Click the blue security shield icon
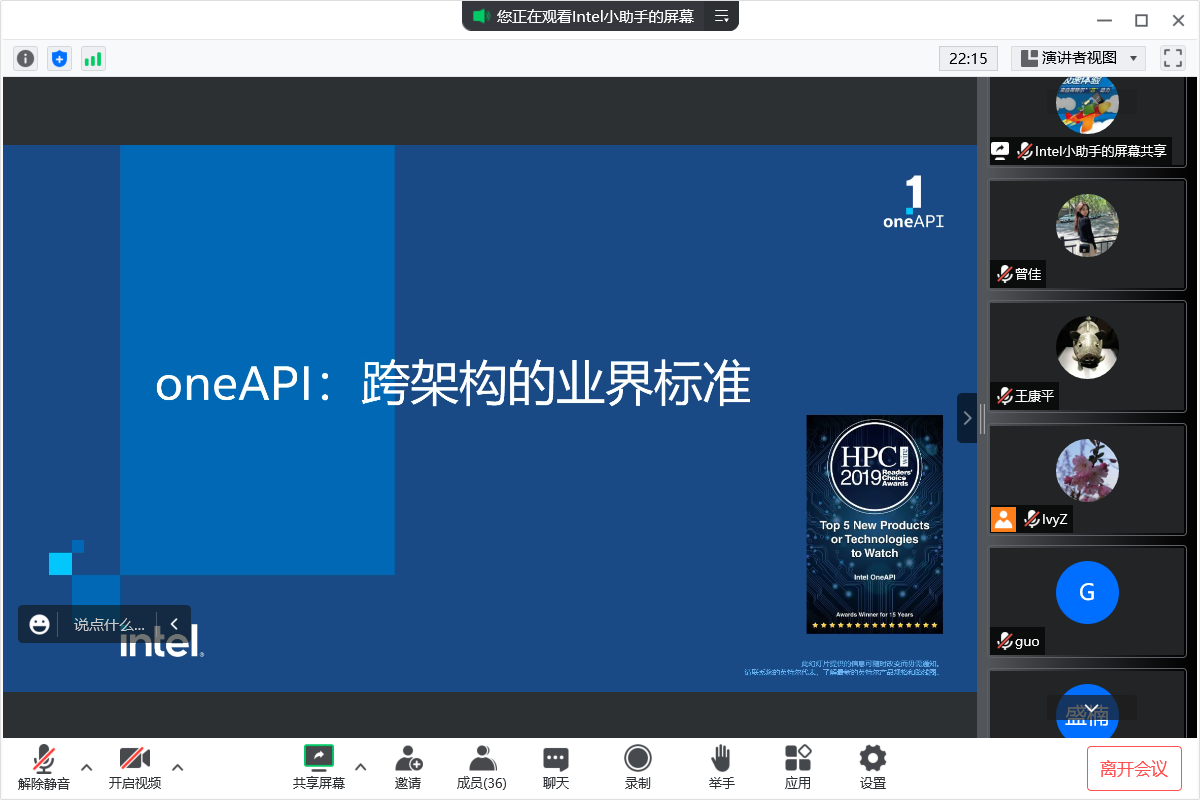Viewport: 1200px width, 800px height. tap(59, 59)
